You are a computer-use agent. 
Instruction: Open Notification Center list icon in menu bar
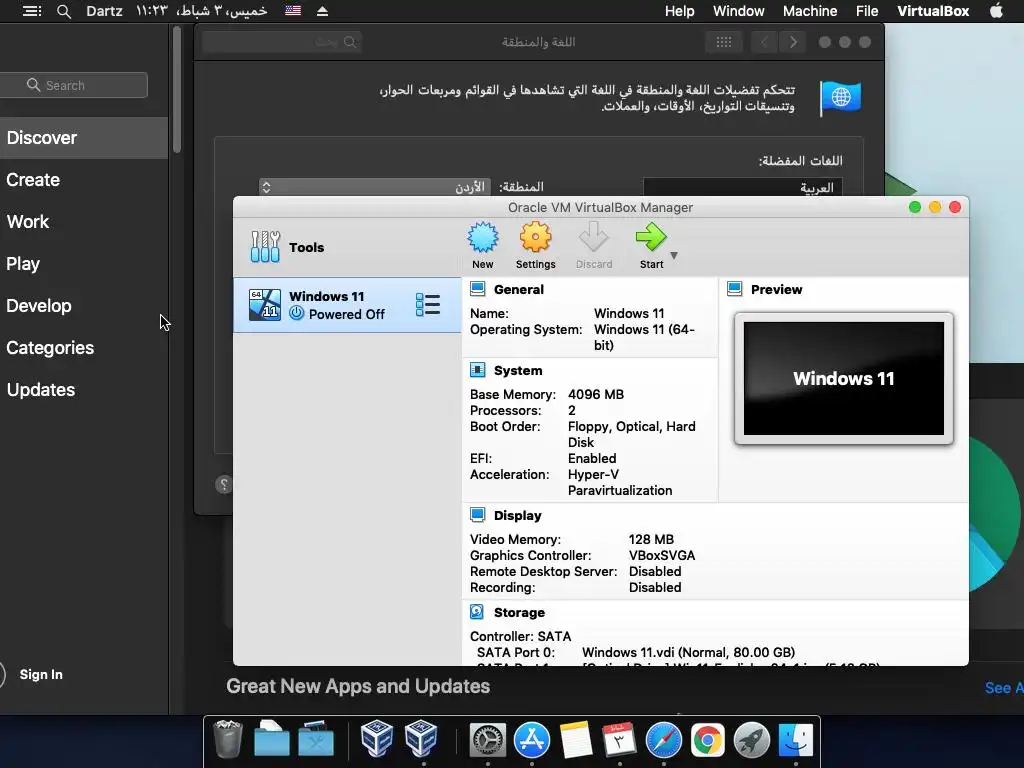tap(31, 11)
